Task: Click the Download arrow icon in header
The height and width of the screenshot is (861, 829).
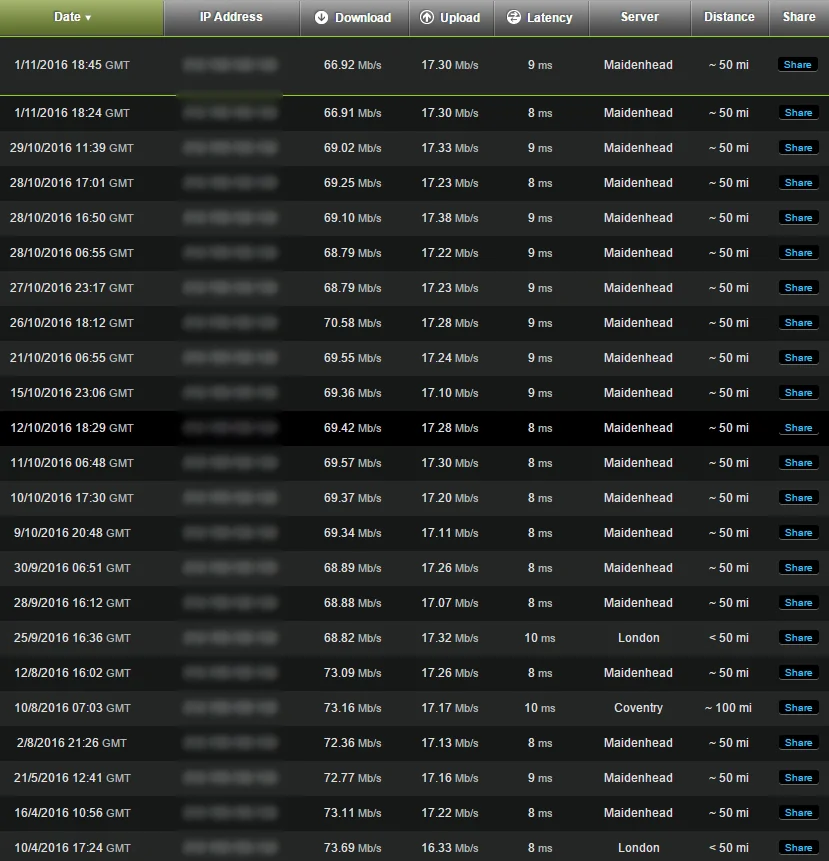Action: (321, 18)
